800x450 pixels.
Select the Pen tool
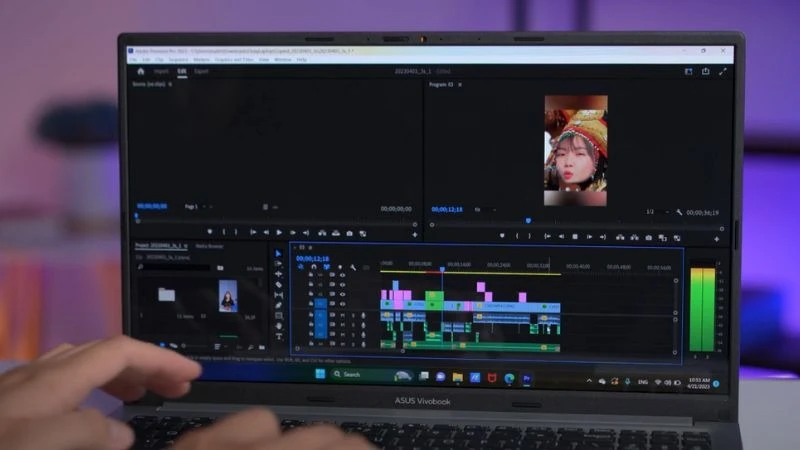tap(278, 305)
